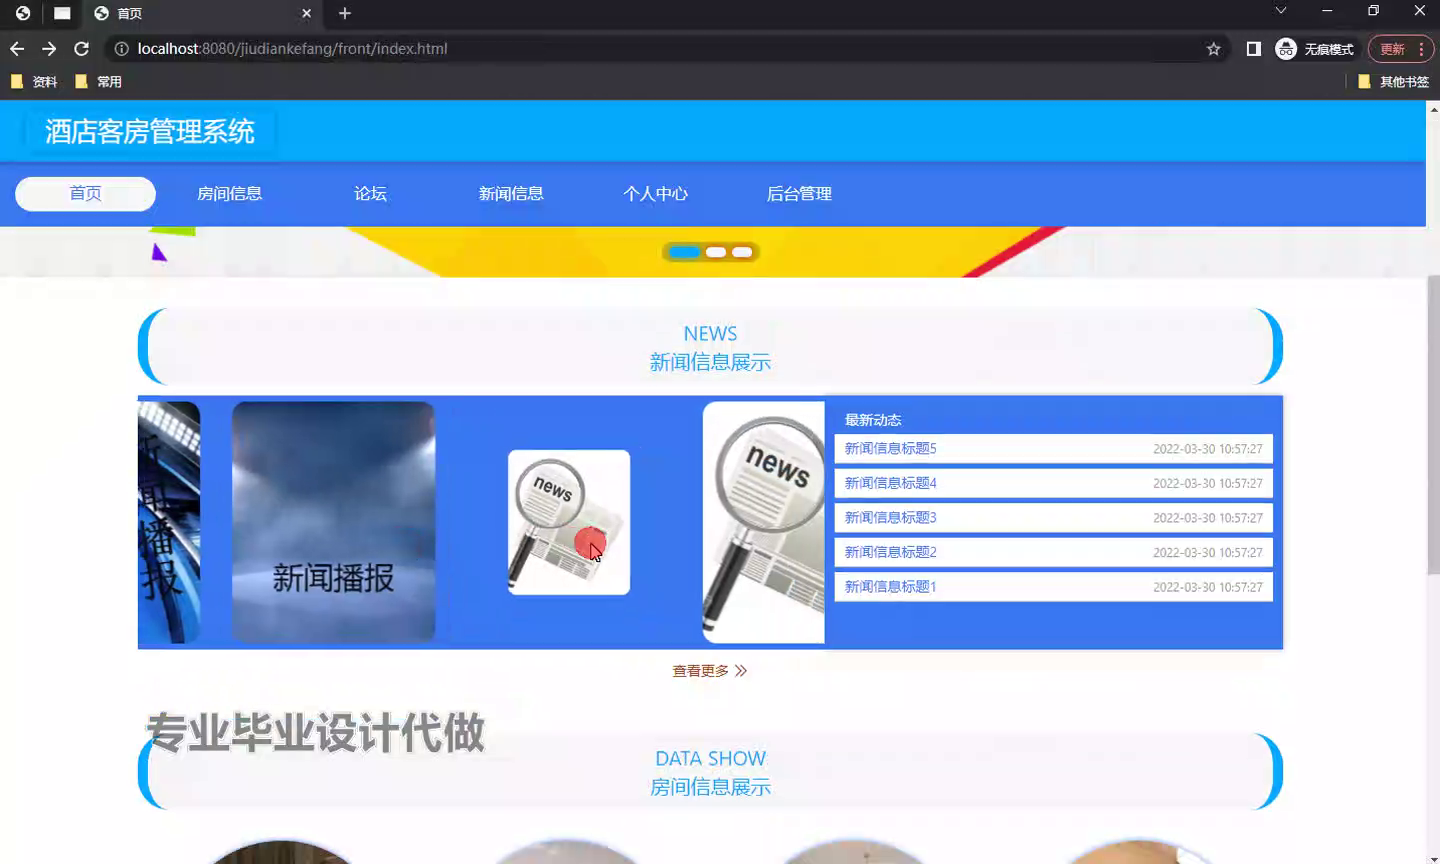The height and width of the screenshot is (864, 1440).
Task: Click the date beside 新闻信息标题5
Action: click(1208, 449)
